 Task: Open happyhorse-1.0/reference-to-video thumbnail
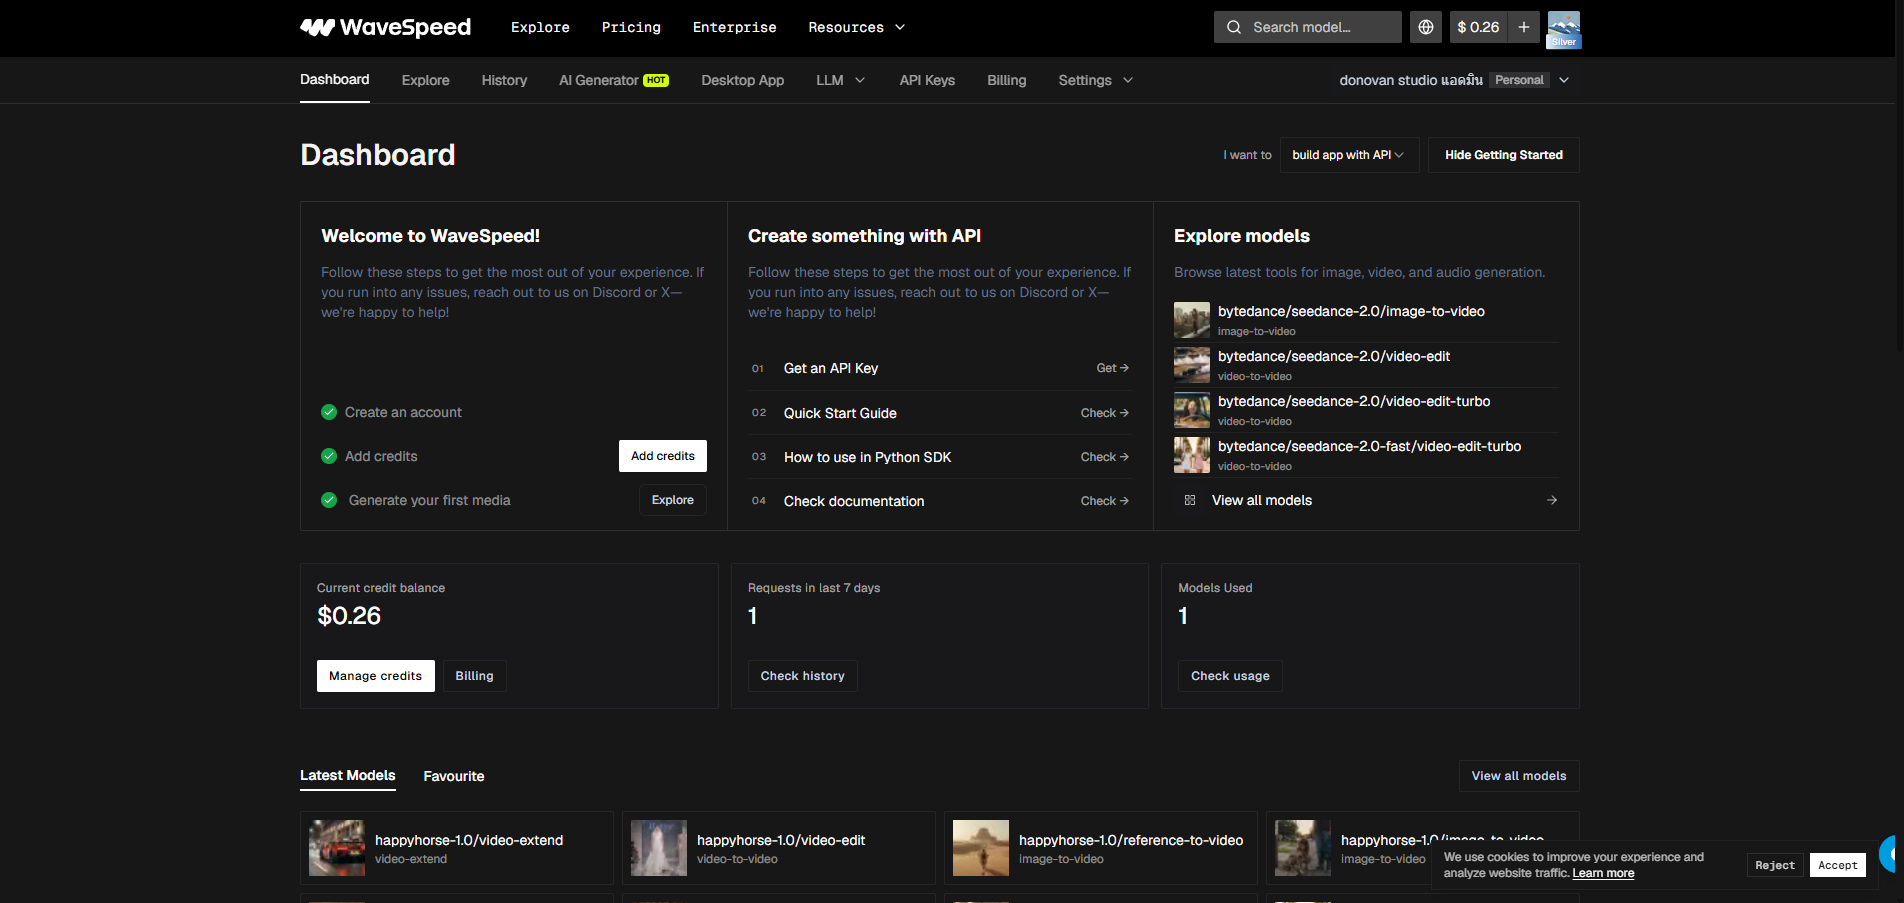[x=981, y=848]
